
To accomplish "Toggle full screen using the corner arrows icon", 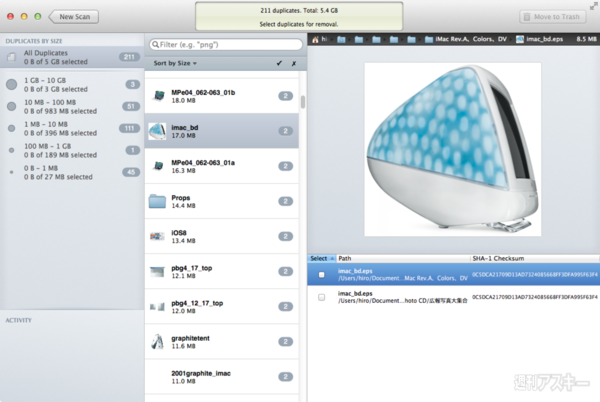I will [x=593, y=5].
